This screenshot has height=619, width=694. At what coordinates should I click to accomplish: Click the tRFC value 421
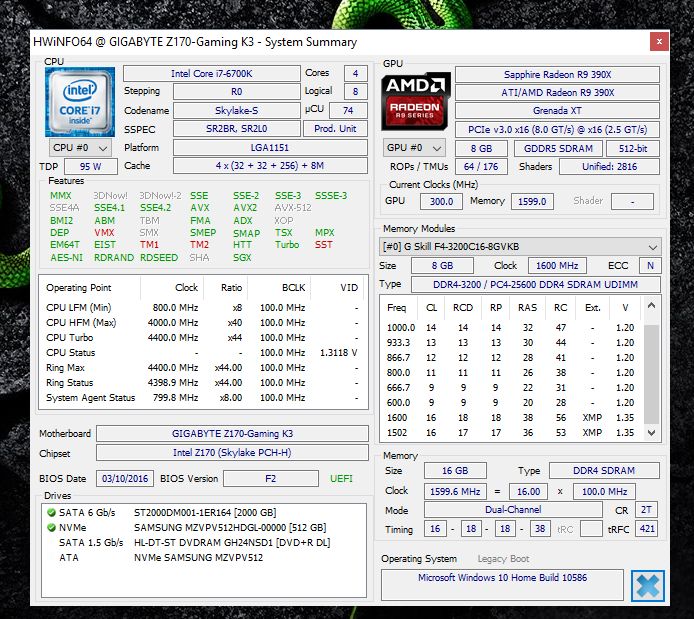(647, 528)
